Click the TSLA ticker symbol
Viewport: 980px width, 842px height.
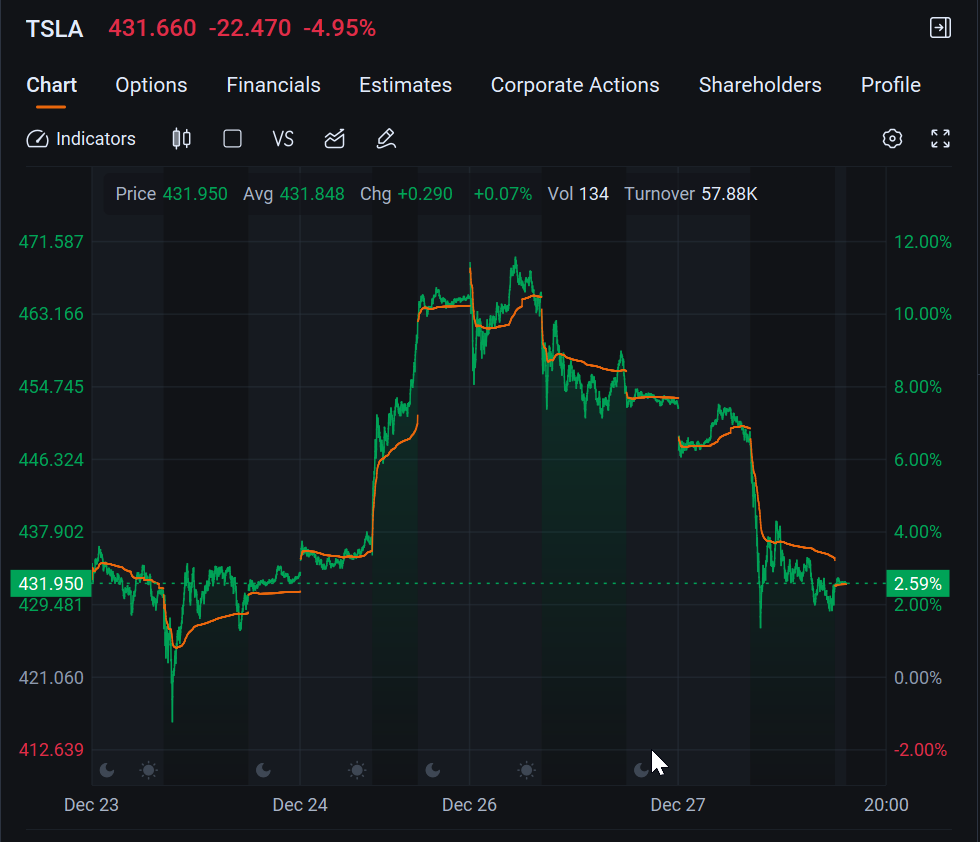(55, 29)
